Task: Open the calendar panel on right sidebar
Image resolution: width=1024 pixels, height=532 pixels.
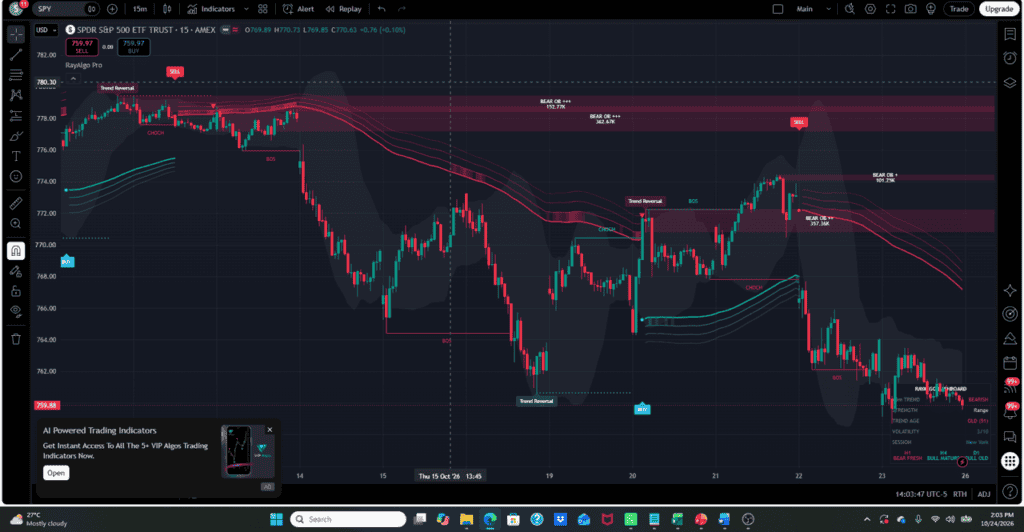Action: [1010, 362]
